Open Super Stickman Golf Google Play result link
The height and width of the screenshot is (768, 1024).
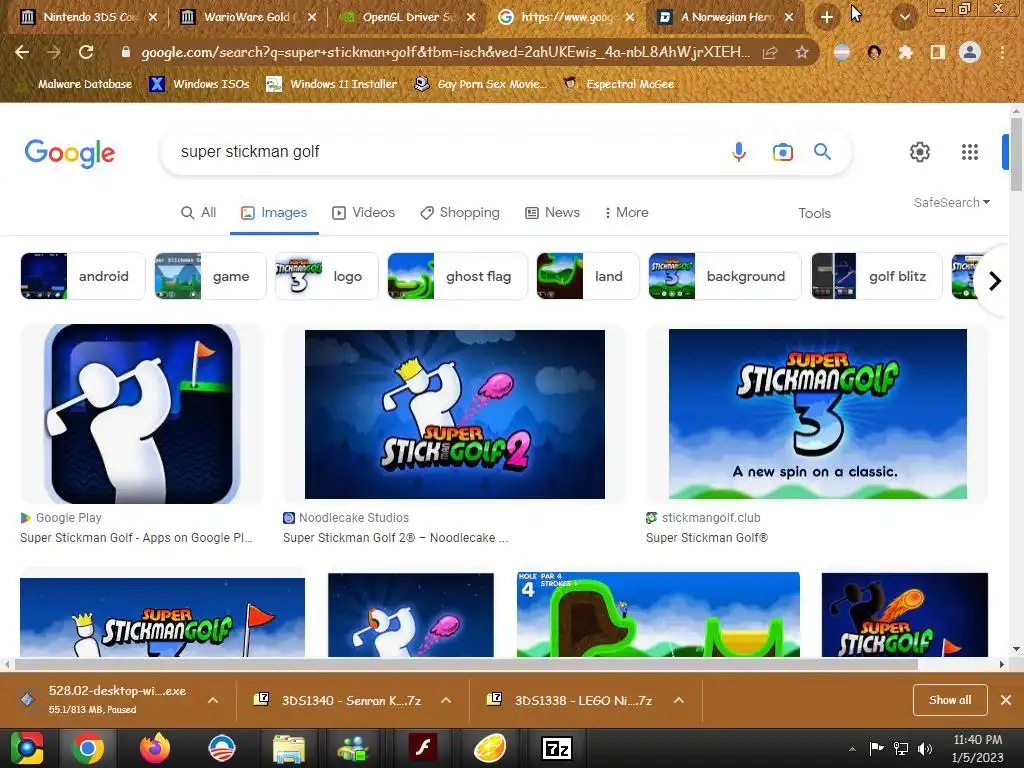tap(136, 537)
